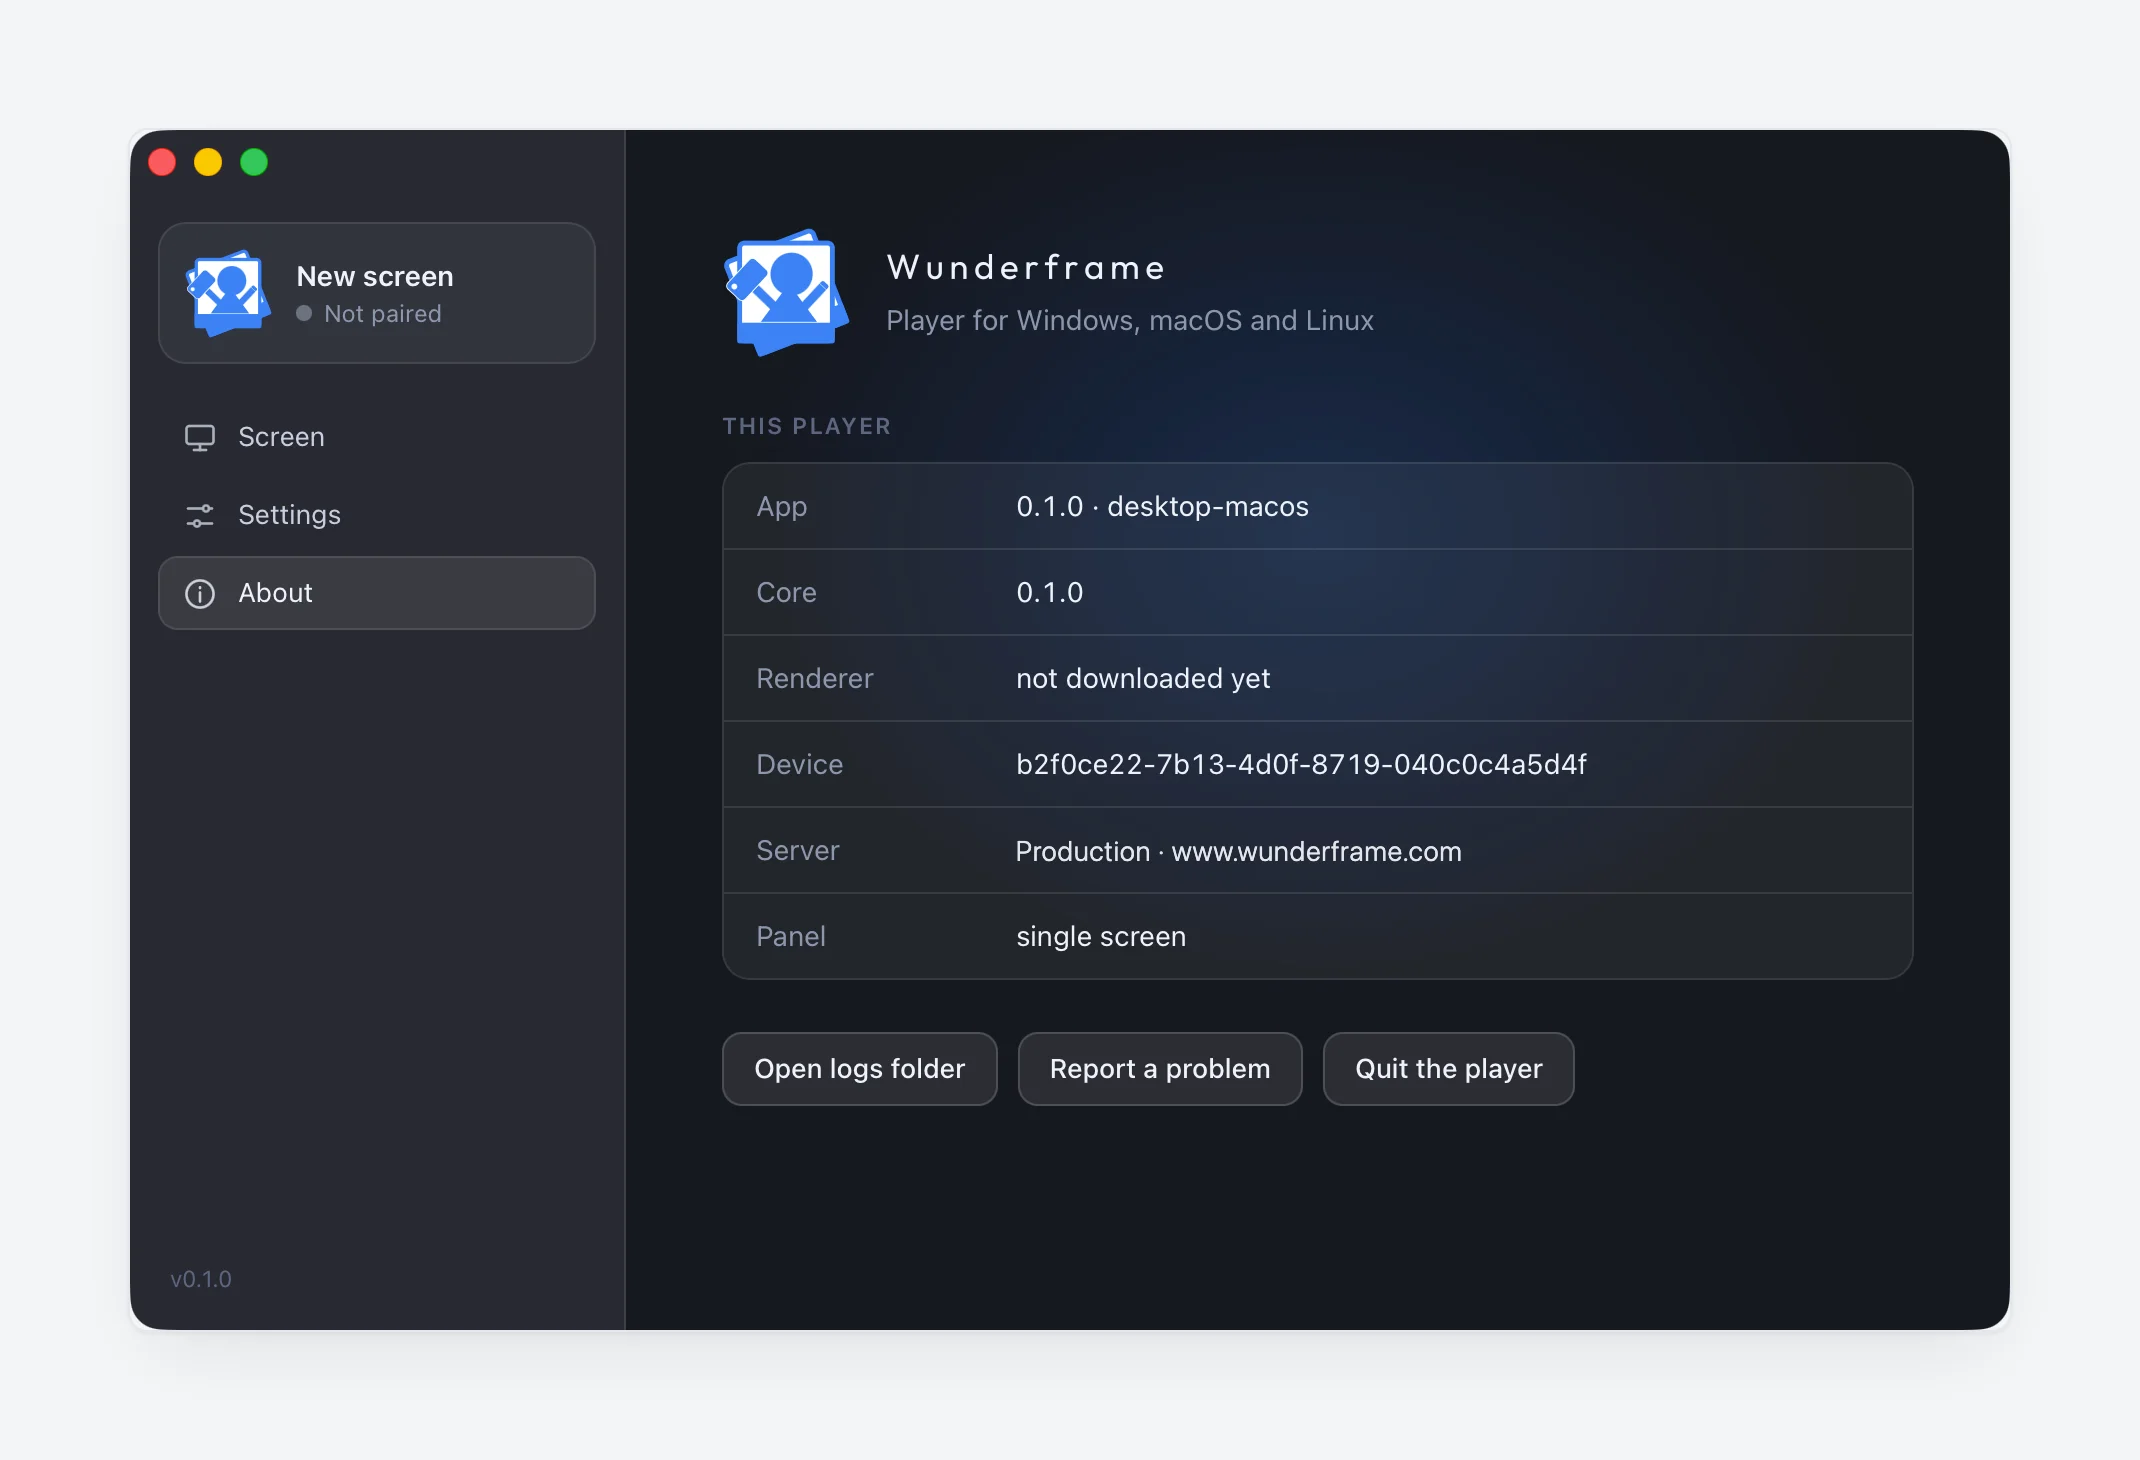Click the Core row label
Viewport: 2140px width, 1460px height.
click(x=787, y=593)
